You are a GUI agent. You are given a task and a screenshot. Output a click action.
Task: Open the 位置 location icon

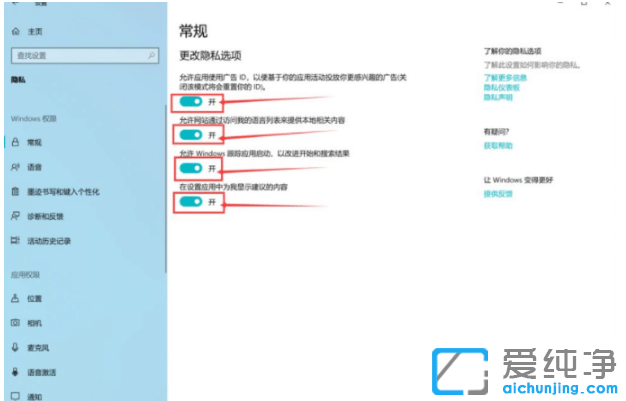(15, 298)
